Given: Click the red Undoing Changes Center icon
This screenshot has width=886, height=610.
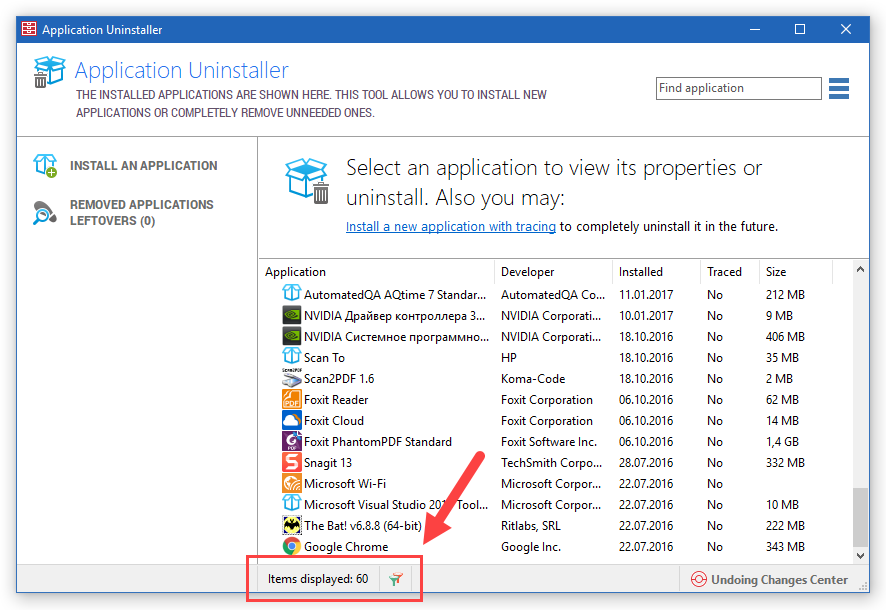Looking at the screenshot, I should pos(698,579).
